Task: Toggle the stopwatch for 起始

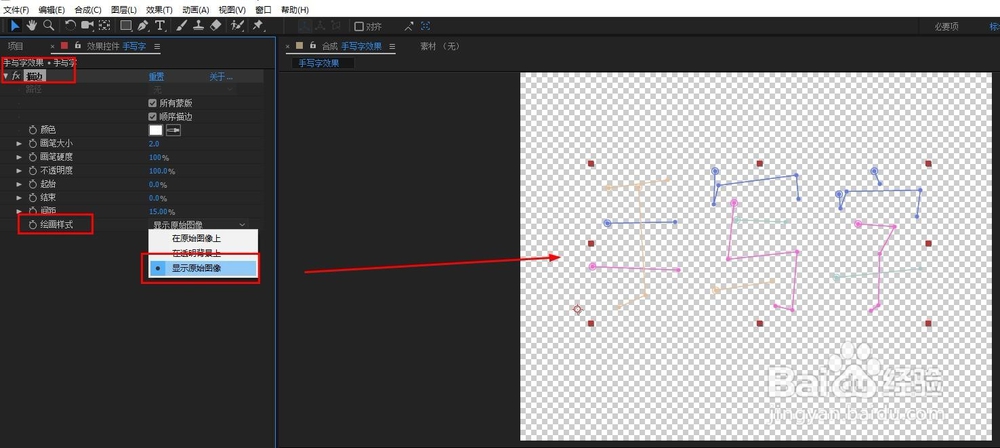Action: pyautogui.click(x=33, y=184)
